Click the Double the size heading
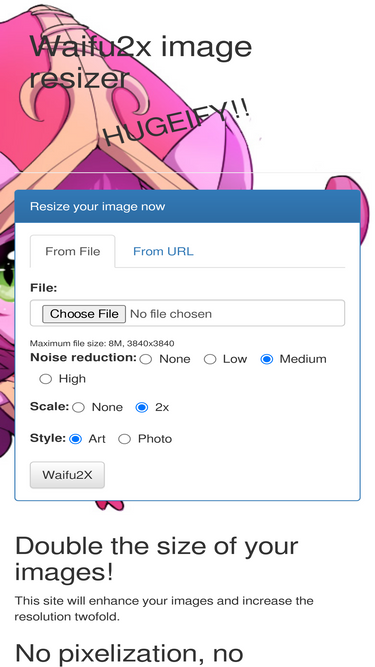This screenshot has height=667, width=375. click(x=156, y=559)
